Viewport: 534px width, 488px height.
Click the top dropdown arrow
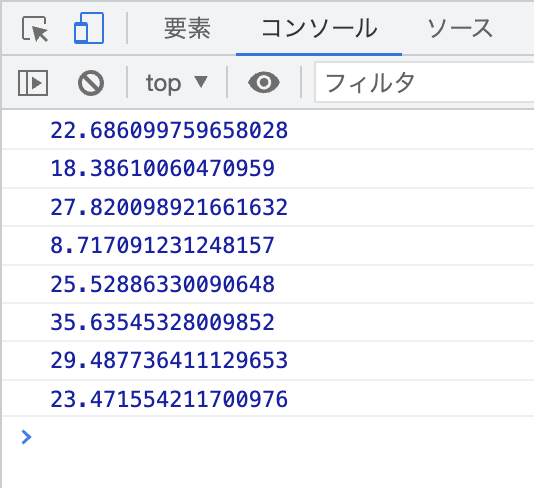(201, 82)
